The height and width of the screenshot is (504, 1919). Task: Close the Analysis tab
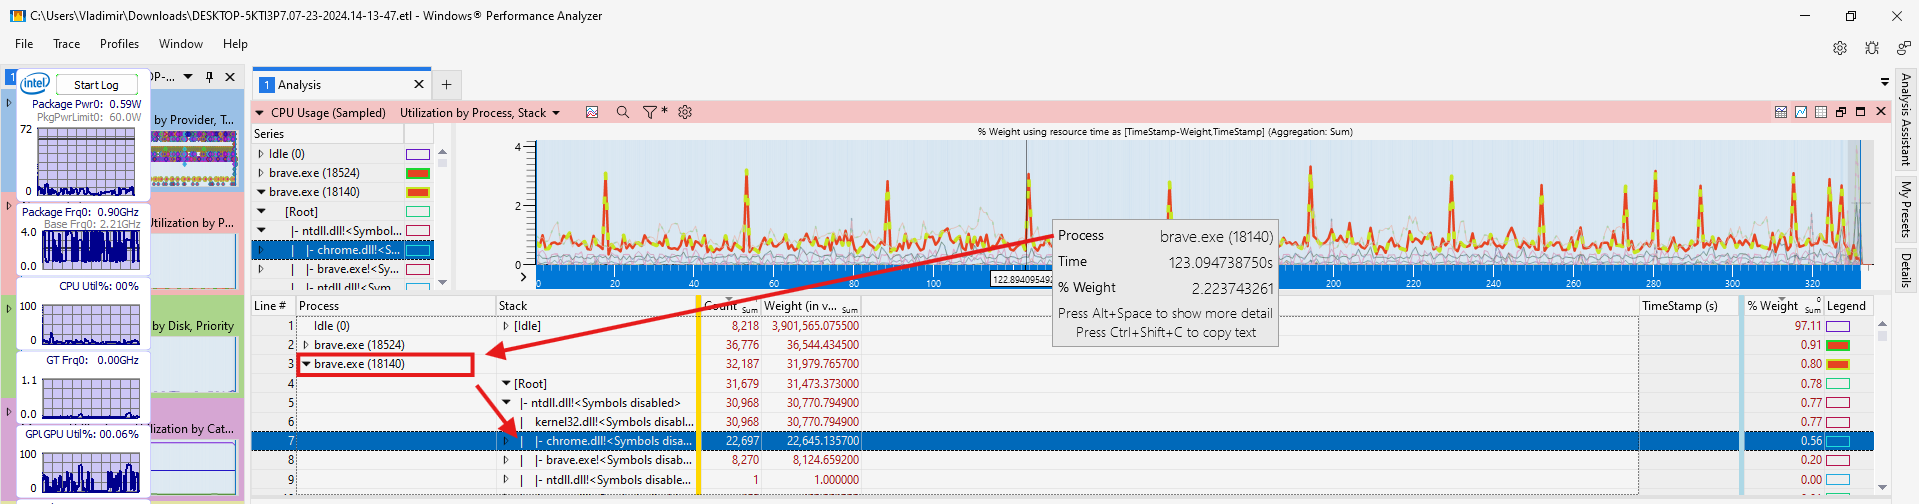click(419, 85)
